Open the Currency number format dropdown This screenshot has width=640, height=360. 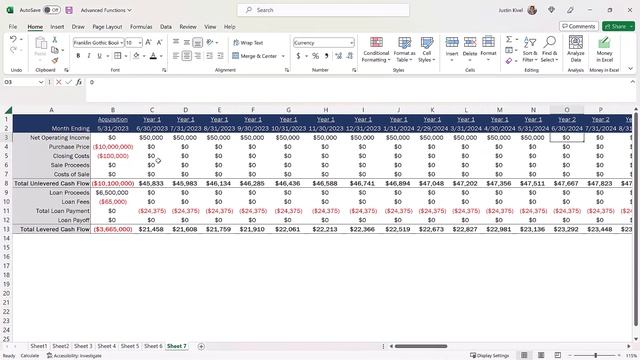(351, 42)
